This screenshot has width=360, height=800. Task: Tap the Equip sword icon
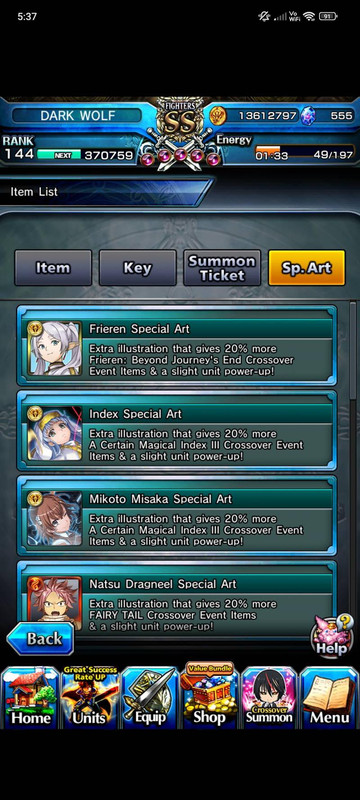[150, 697]
